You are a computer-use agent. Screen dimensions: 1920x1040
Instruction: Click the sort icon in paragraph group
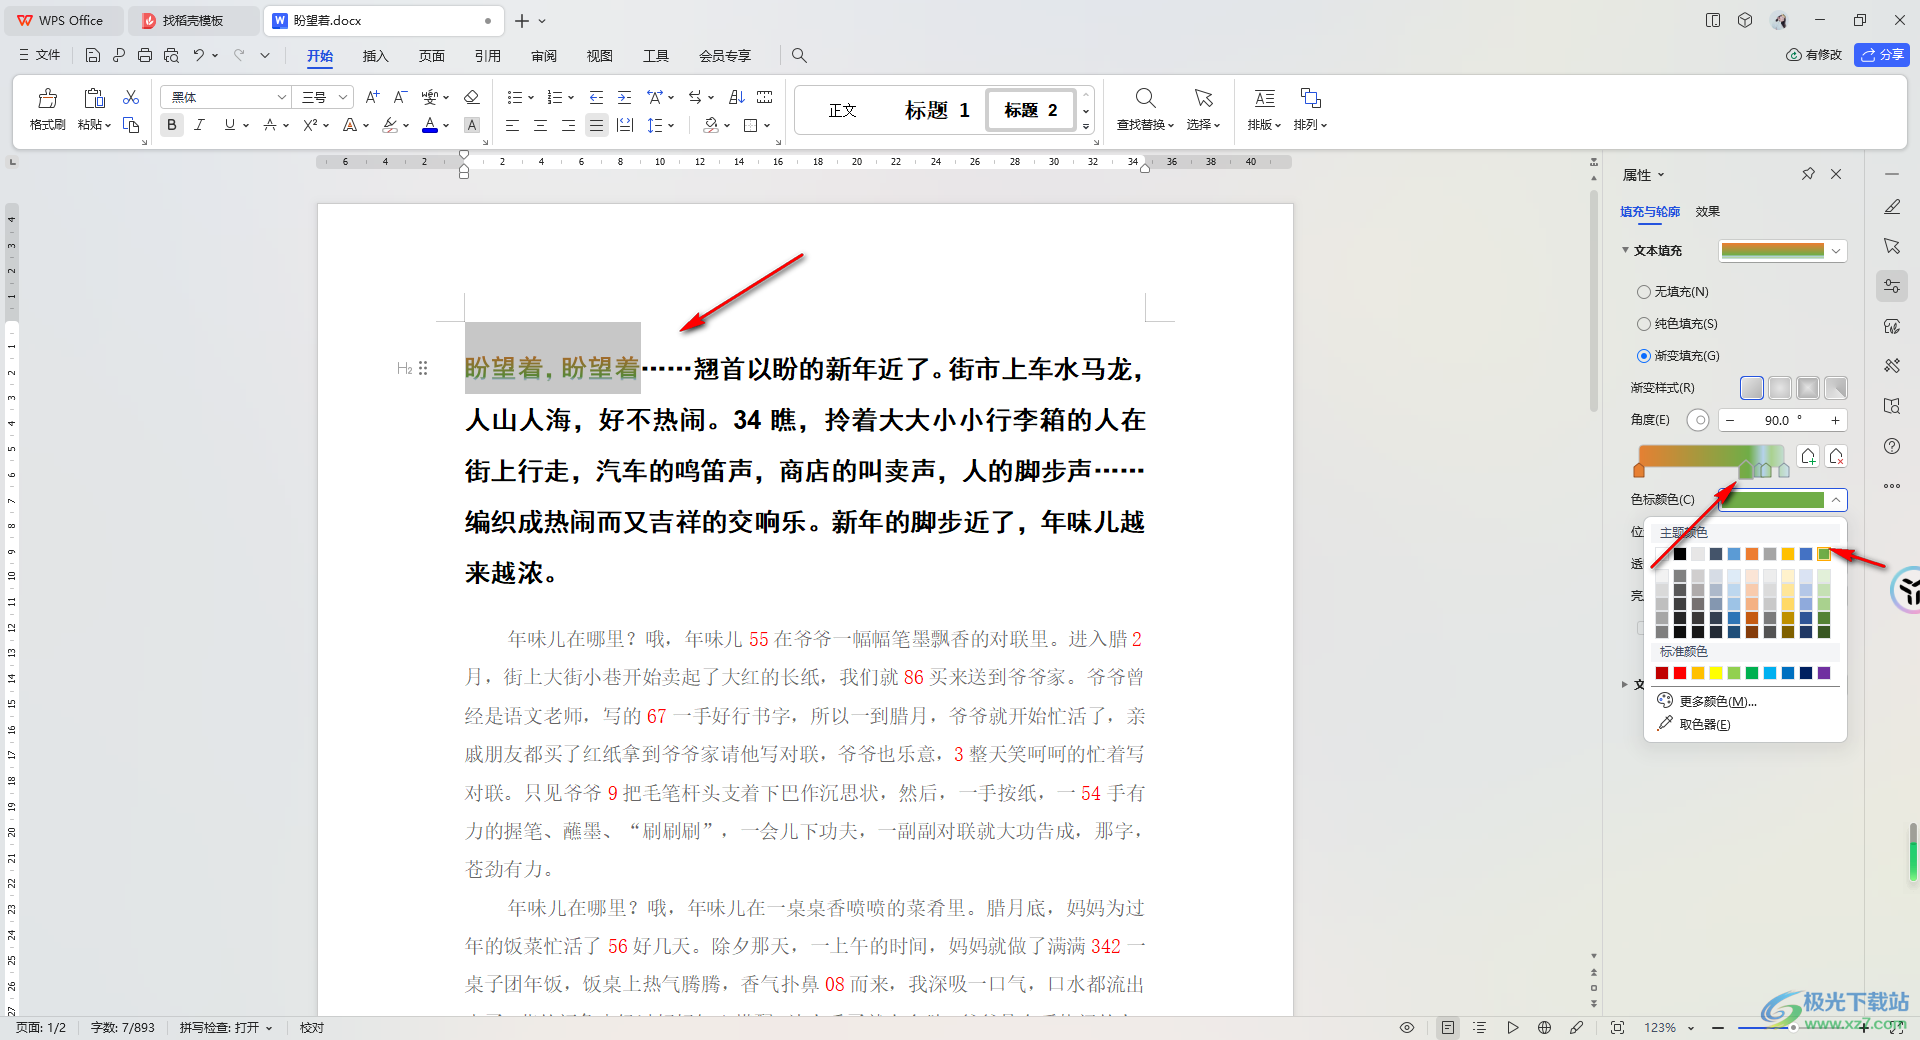coord(737,97)
